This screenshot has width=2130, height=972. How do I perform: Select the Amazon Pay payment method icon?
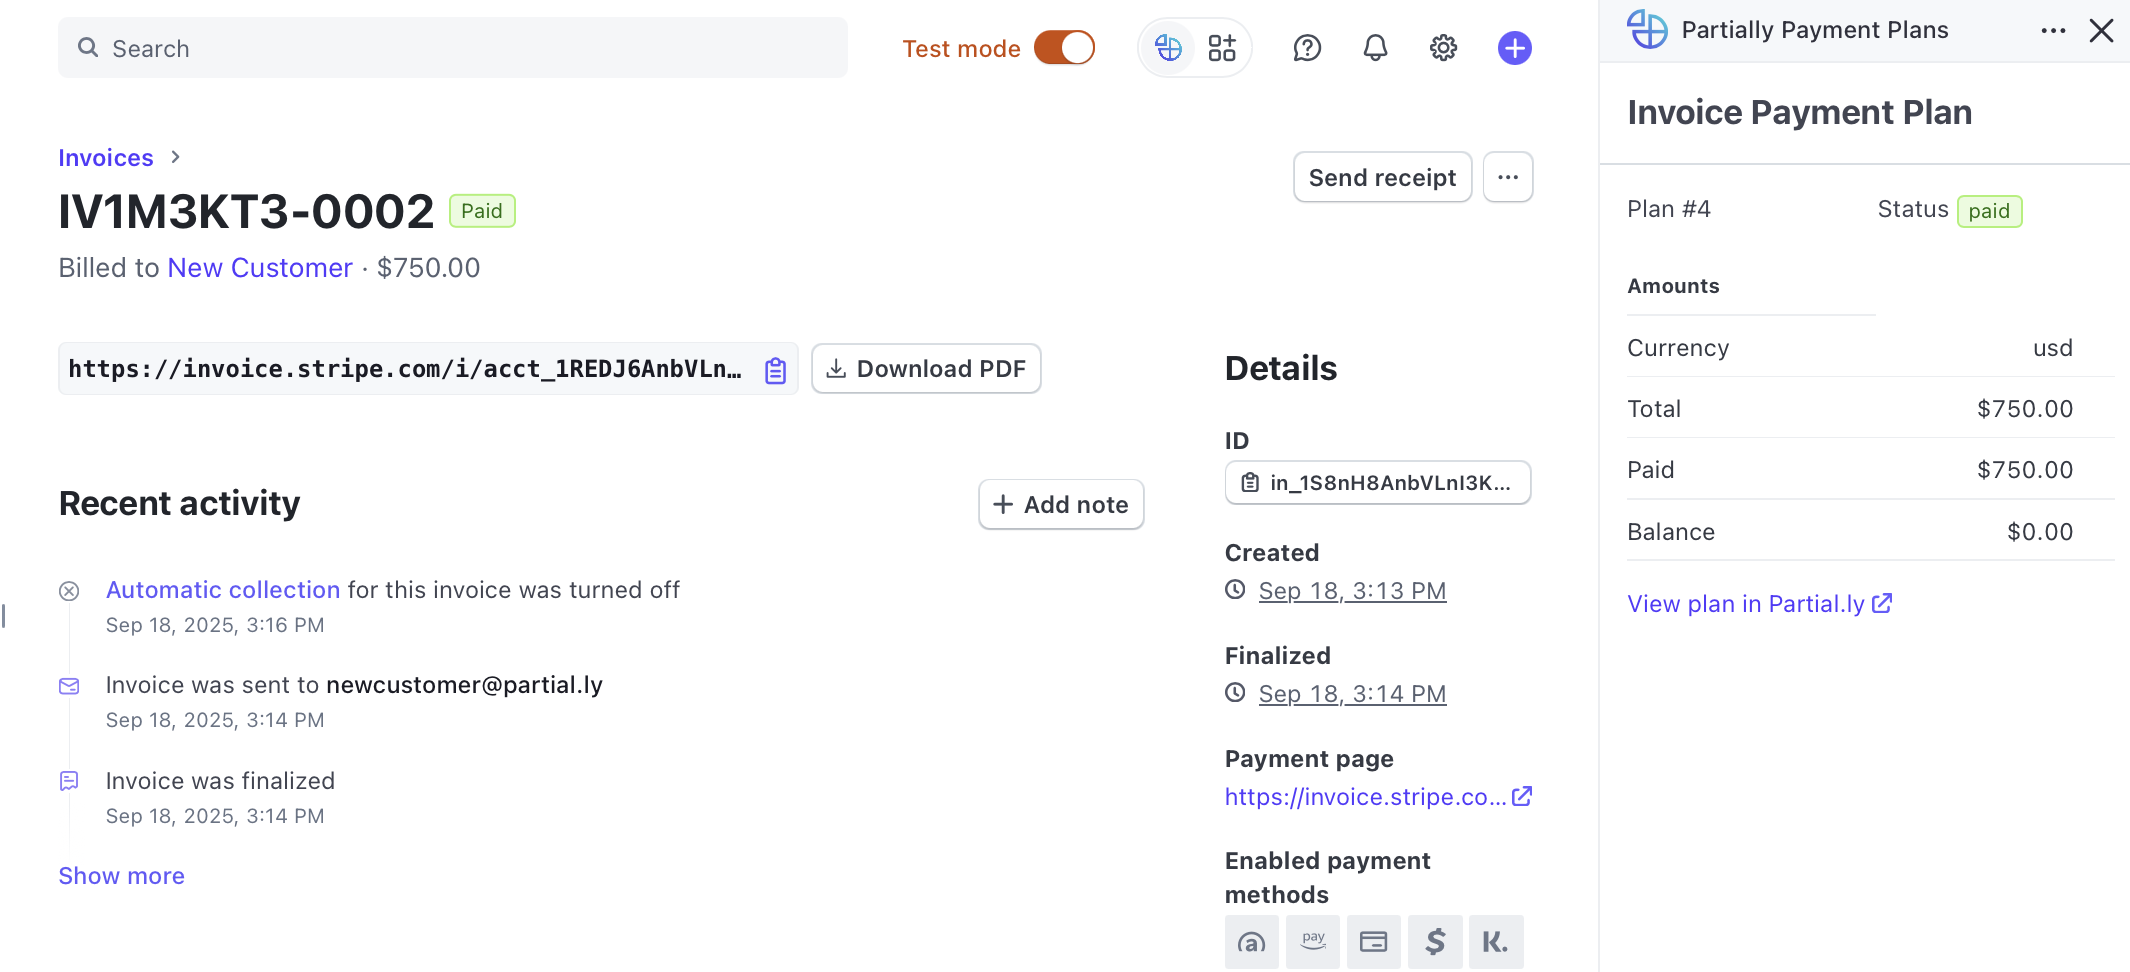coord(1313,942)
